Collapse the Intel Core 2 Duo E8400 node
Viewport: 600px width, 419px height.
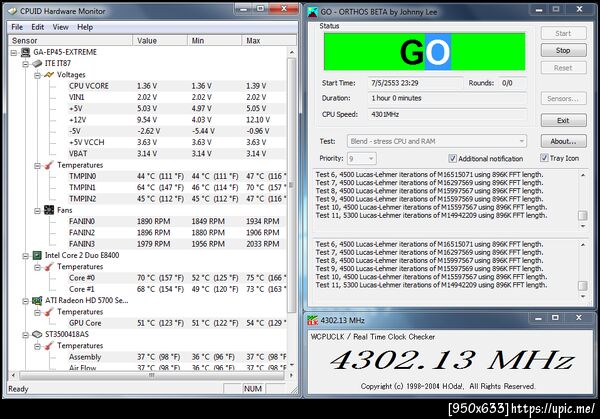click(x=26, y=256)
